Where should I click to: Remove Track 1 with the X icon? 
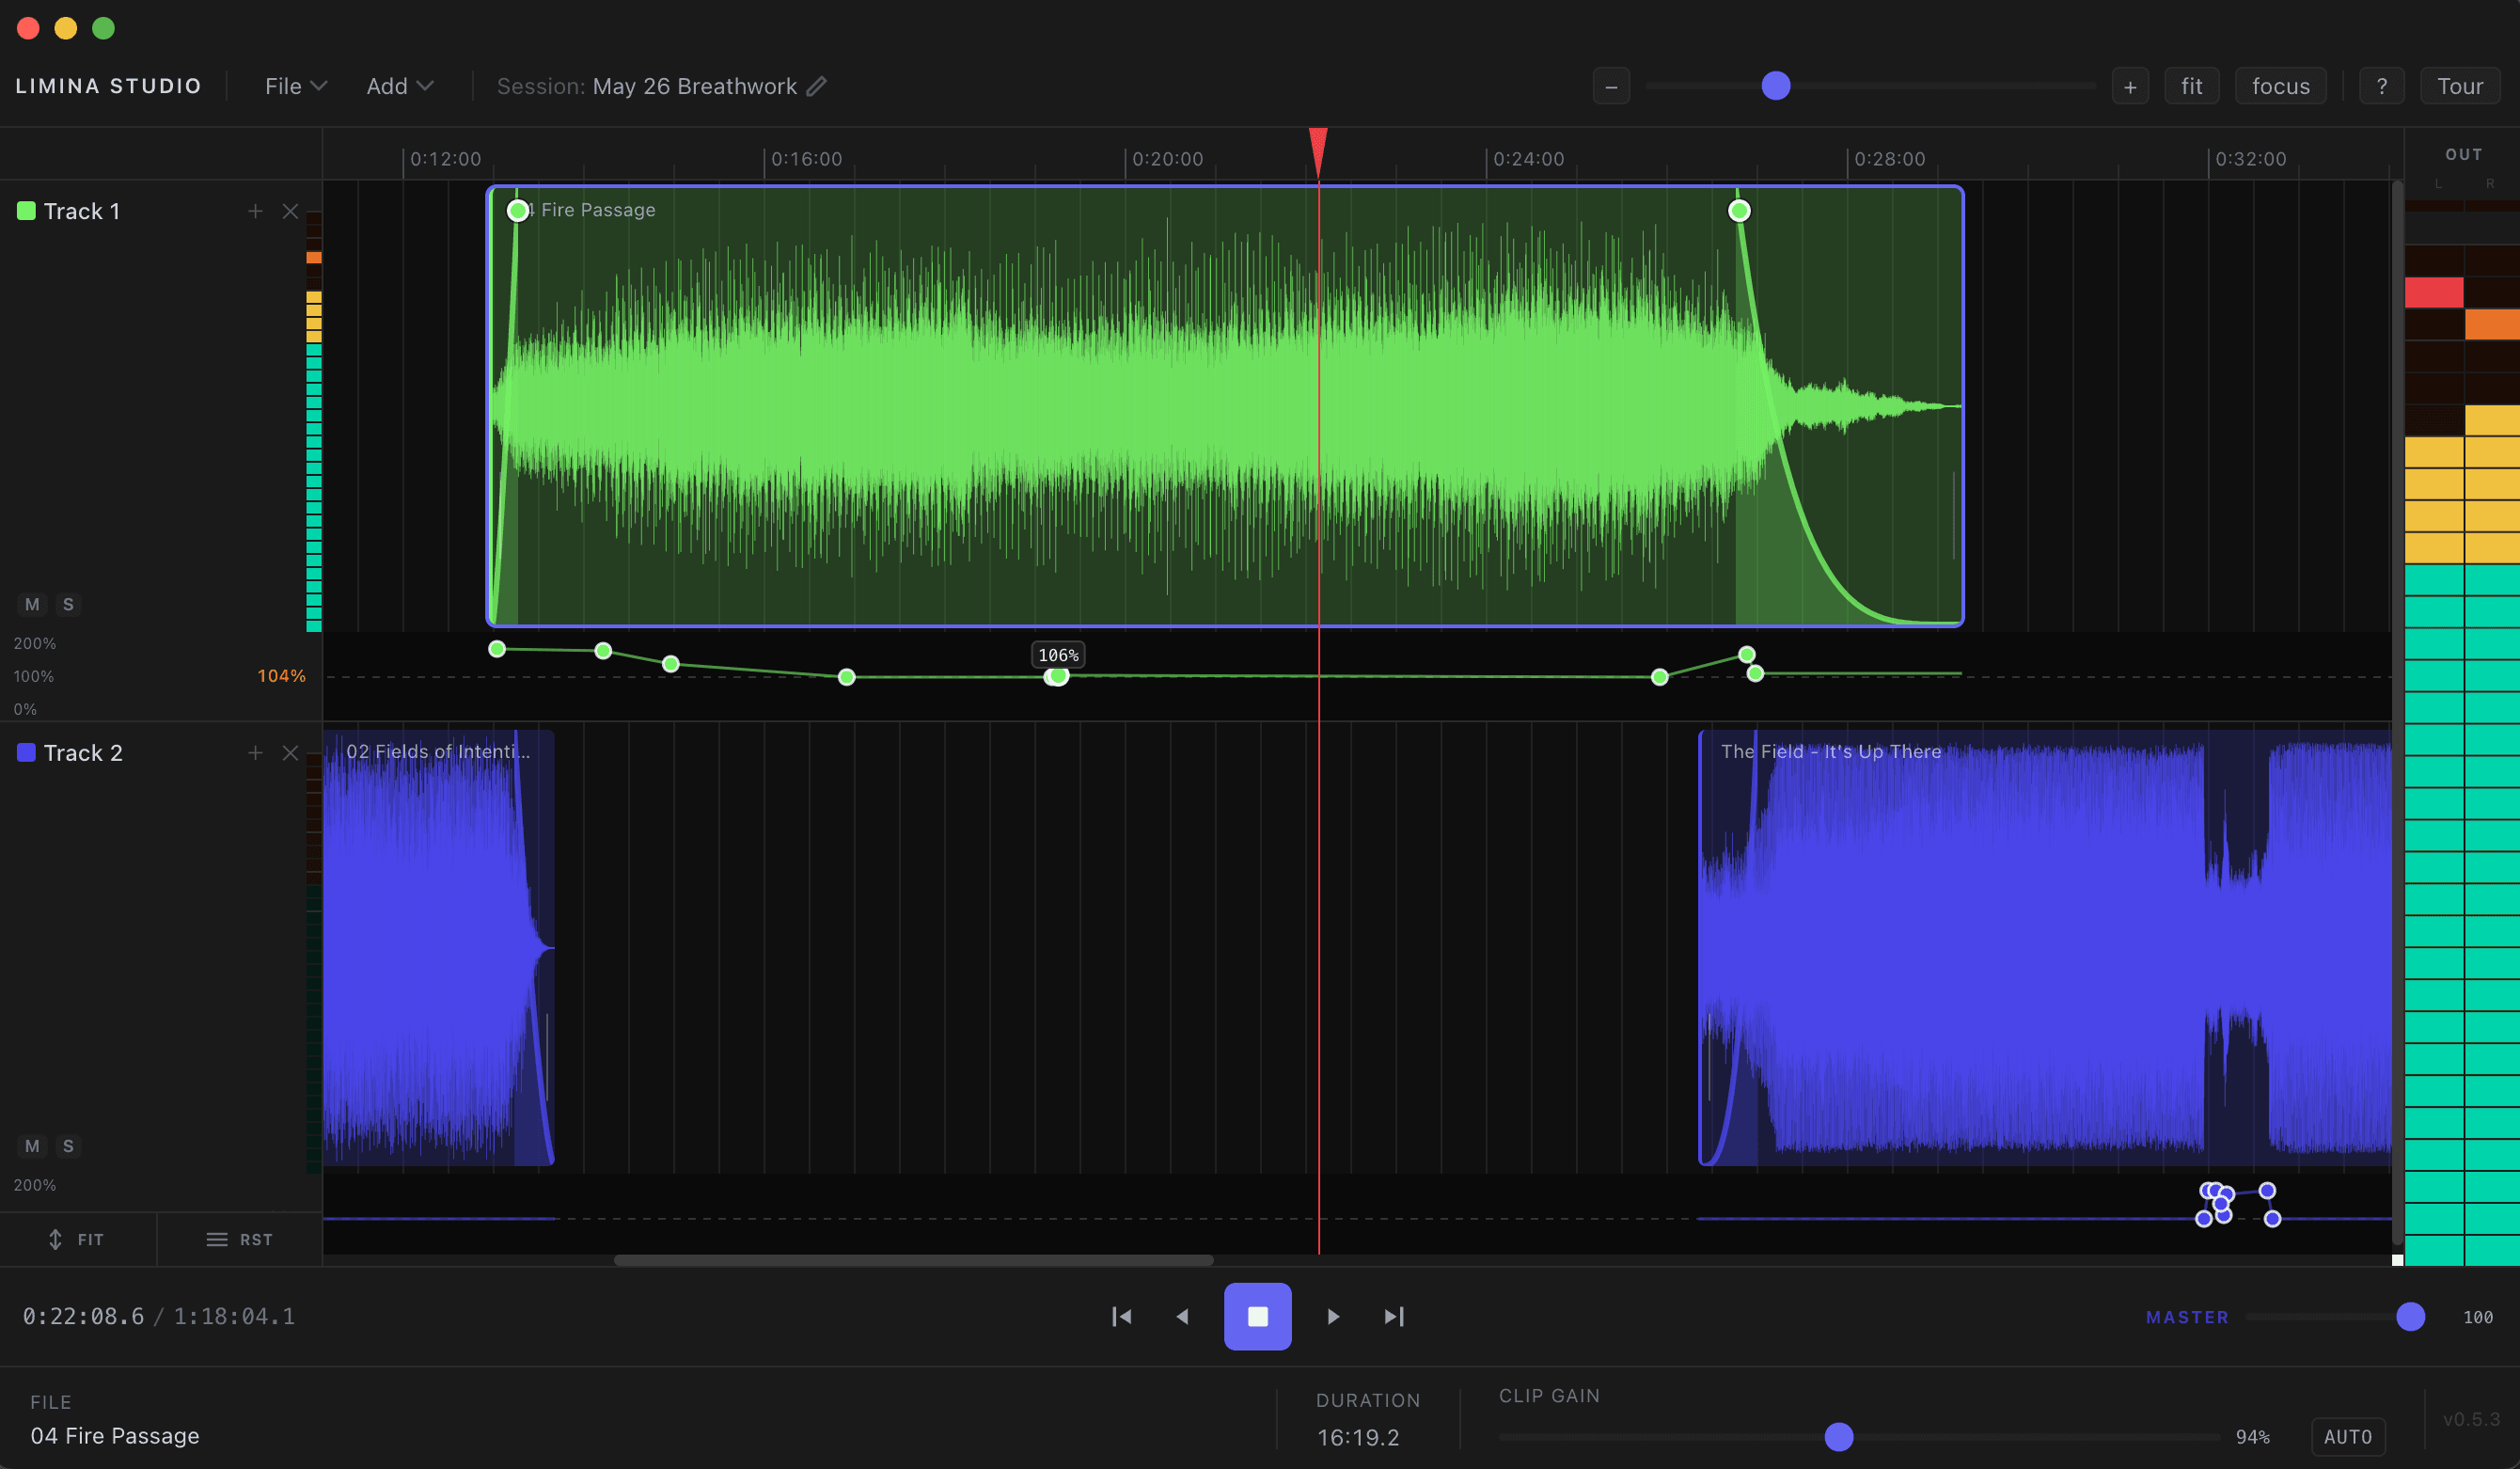point(290,211)
